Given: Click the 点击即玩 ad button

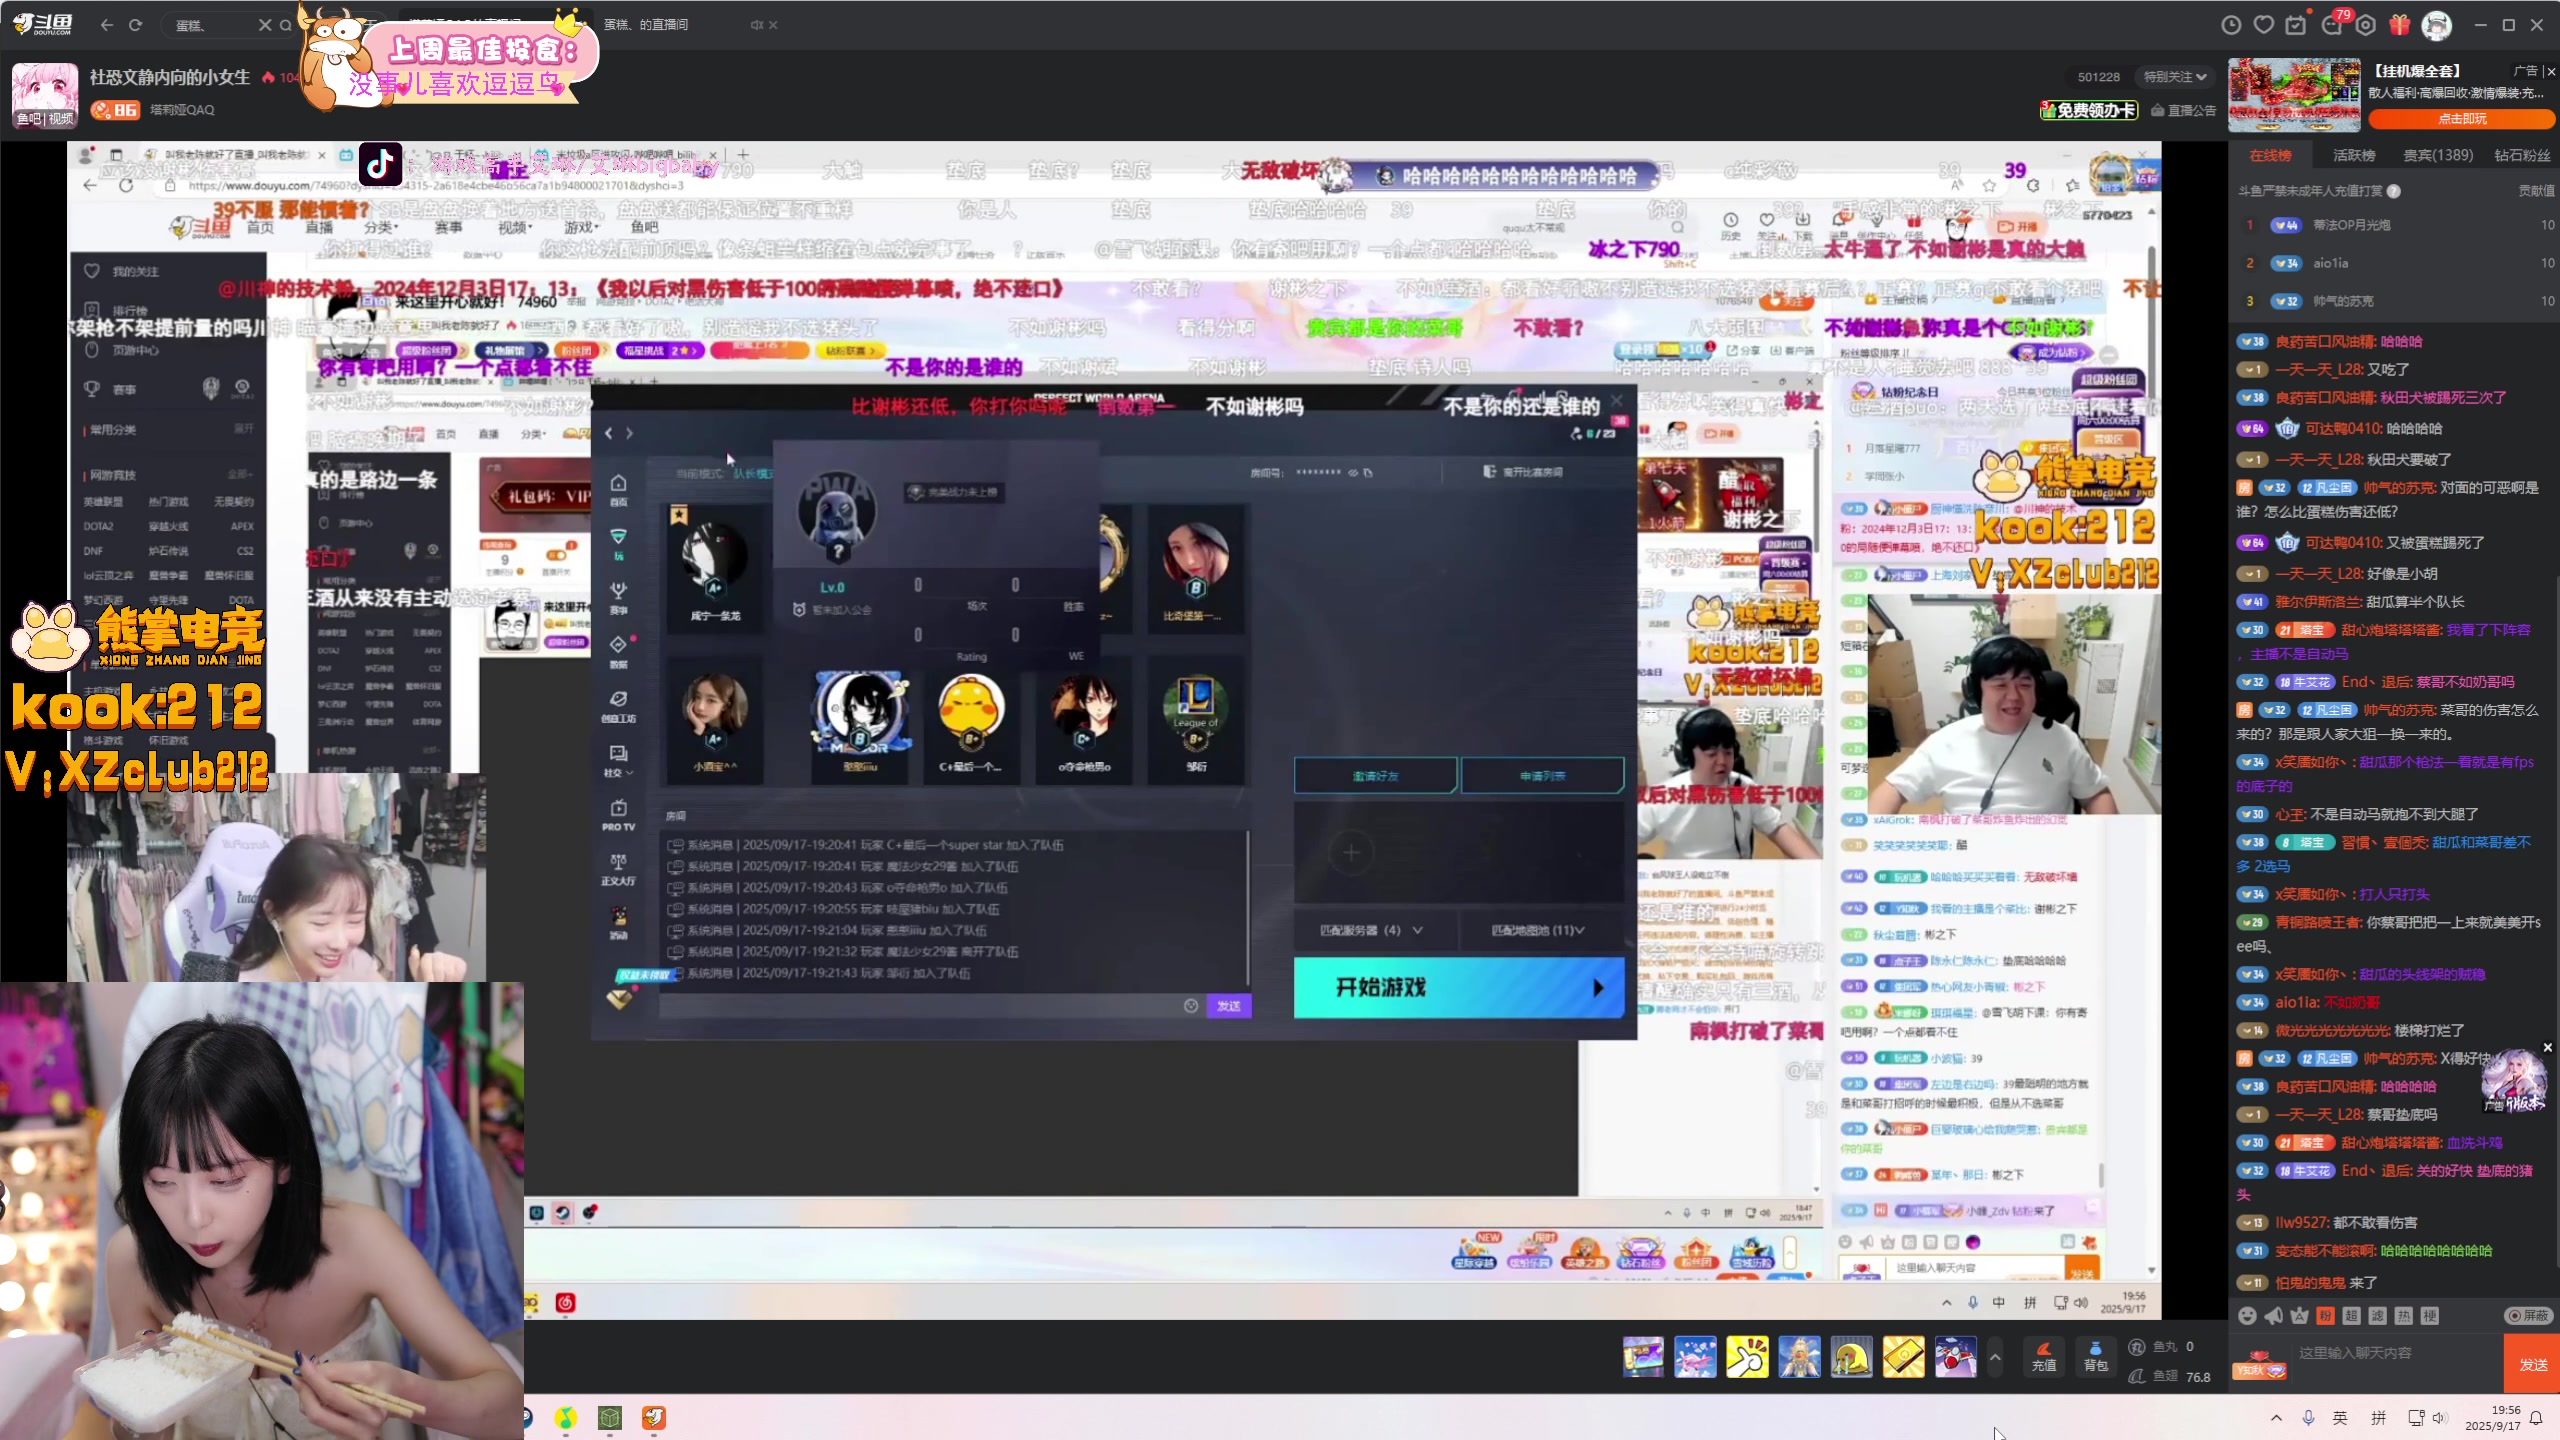Looking at the screenshot, I should pos(2461,119).
